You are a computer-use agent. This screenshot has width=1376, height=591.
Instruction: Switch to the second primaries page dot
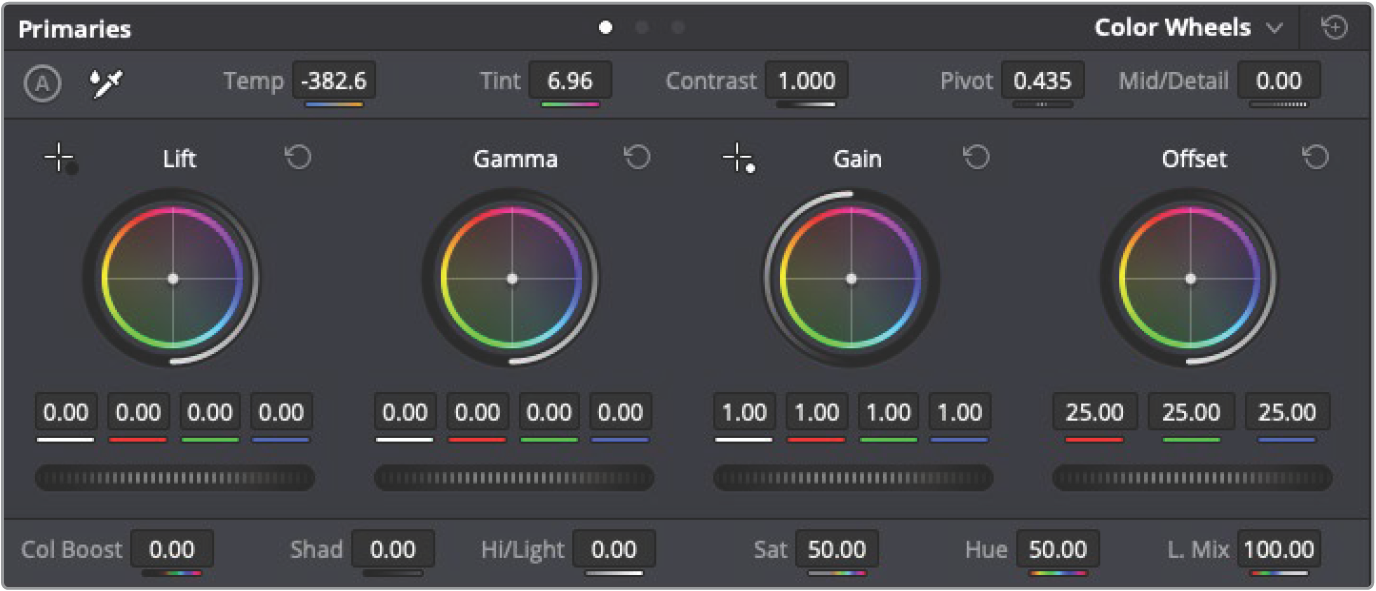coord(642,28)
